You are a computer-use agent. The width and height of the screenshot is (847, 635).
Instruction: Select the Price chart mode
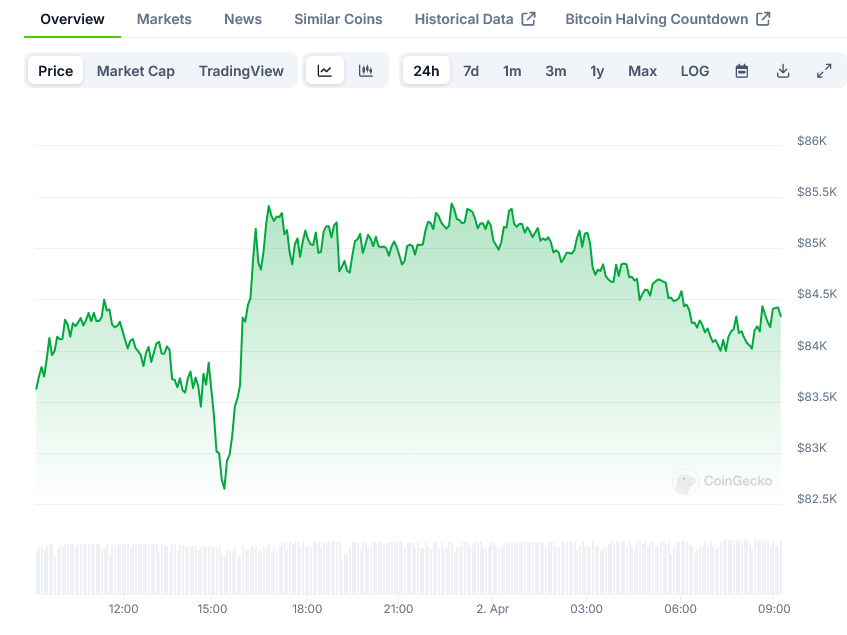pos(56,71)
